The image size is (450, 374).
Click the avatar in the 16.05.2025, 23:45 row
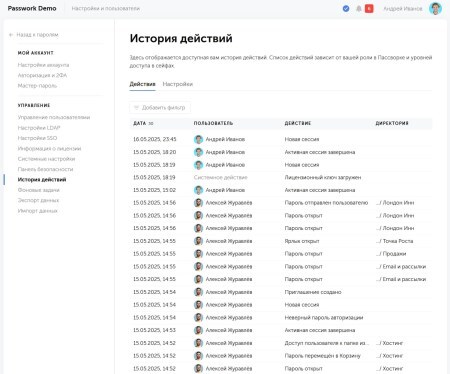(198, 139)
